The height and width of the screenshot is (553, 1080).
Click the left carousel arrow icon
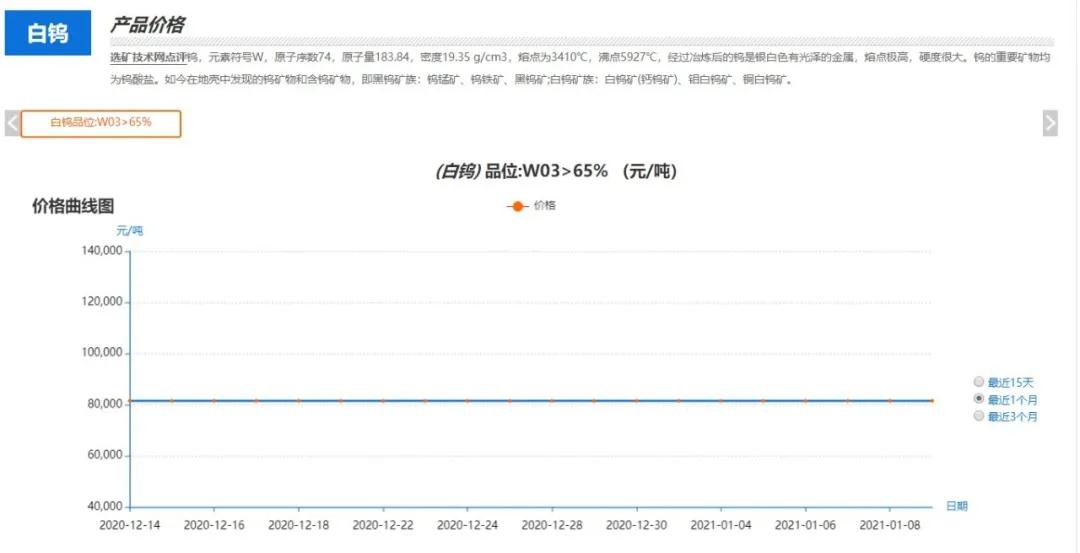tap(12, 123)
